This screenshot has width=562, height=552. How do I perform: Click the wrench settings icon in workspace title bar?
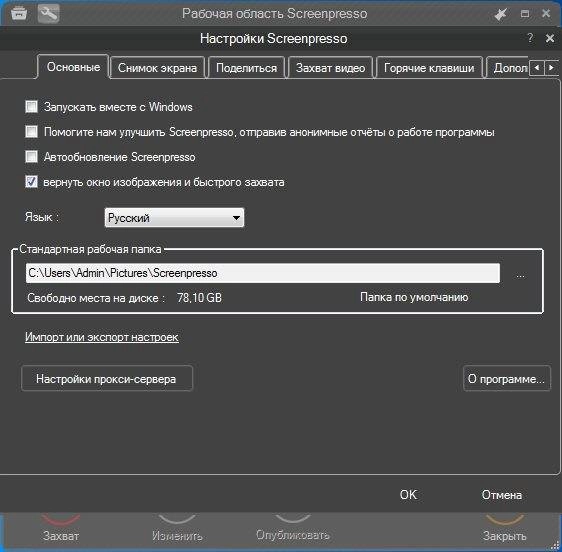click(48, 14)
